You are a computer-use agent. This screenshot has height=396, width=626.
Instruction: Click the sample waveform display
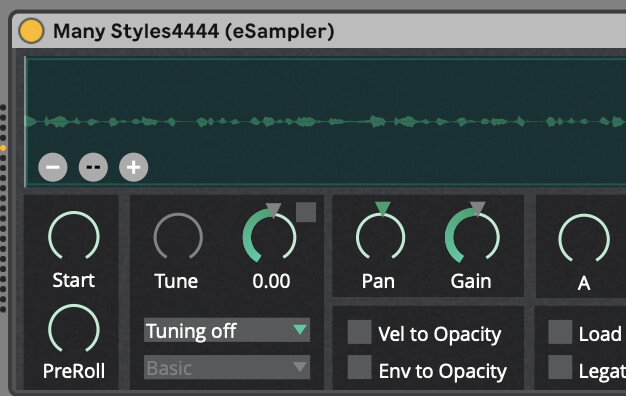point(325,122)
